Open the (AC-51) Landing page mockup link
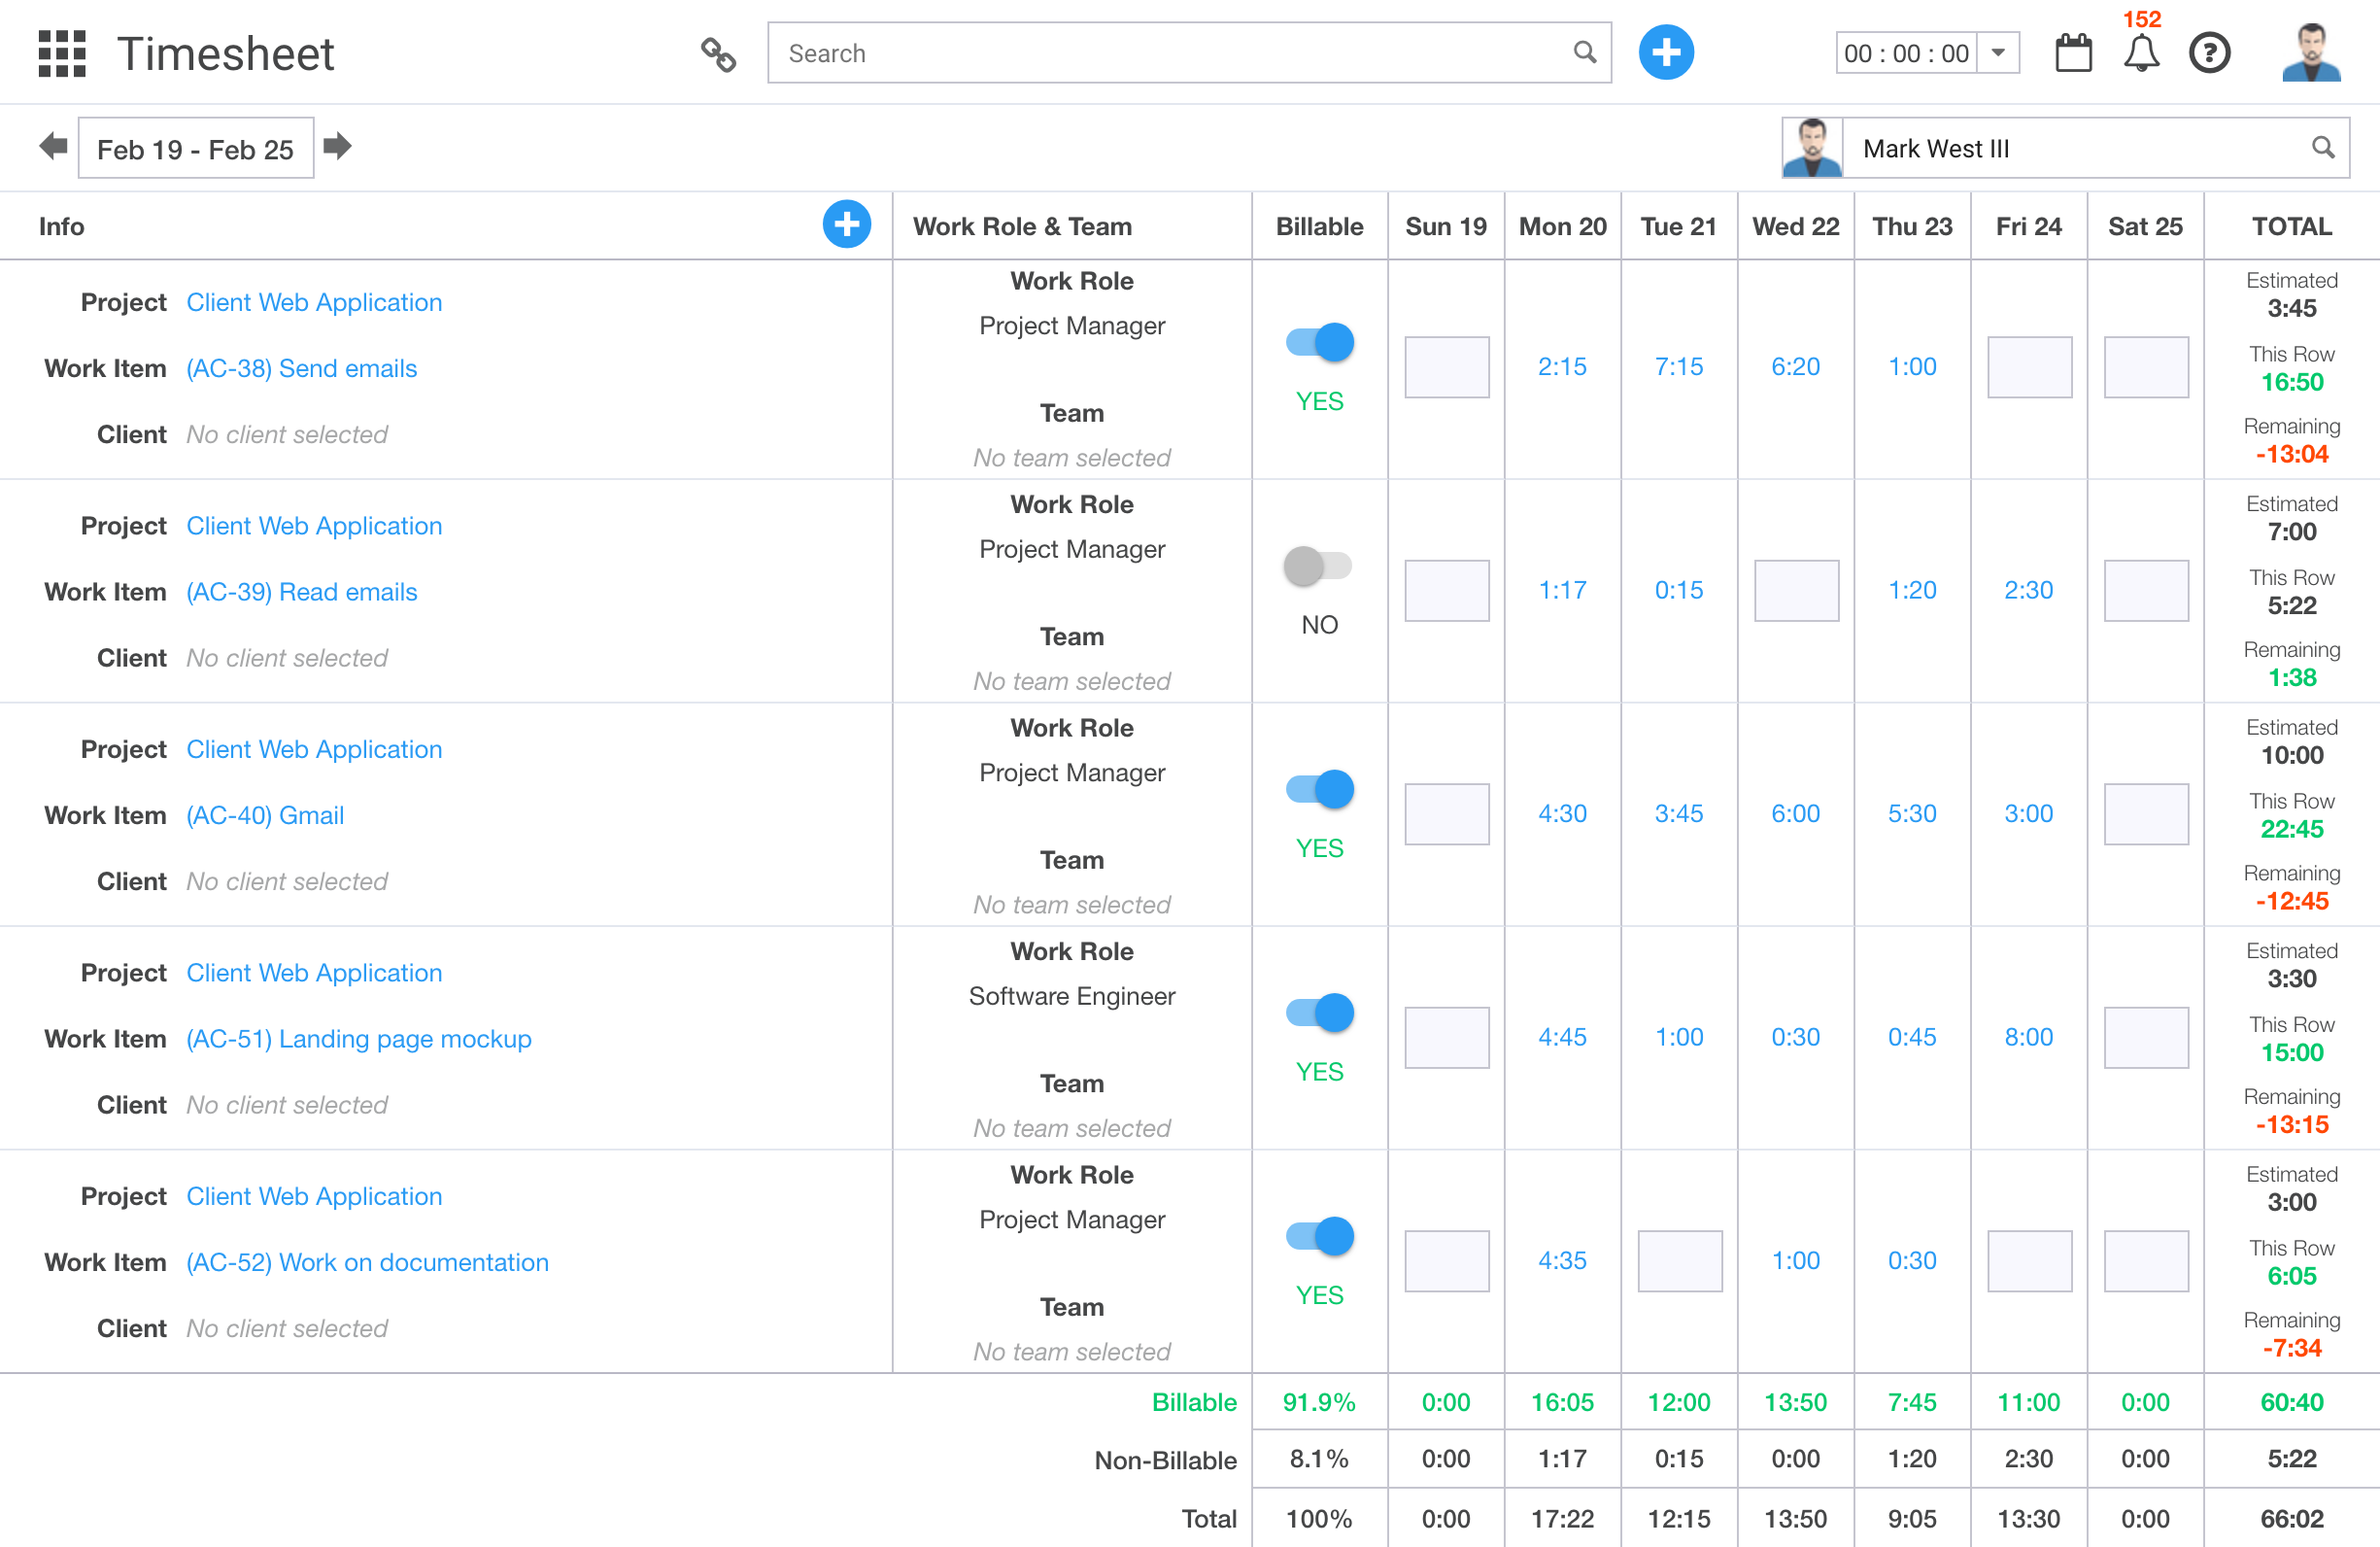Viewport: 2380px width, 1547px height. (359, 1039)
